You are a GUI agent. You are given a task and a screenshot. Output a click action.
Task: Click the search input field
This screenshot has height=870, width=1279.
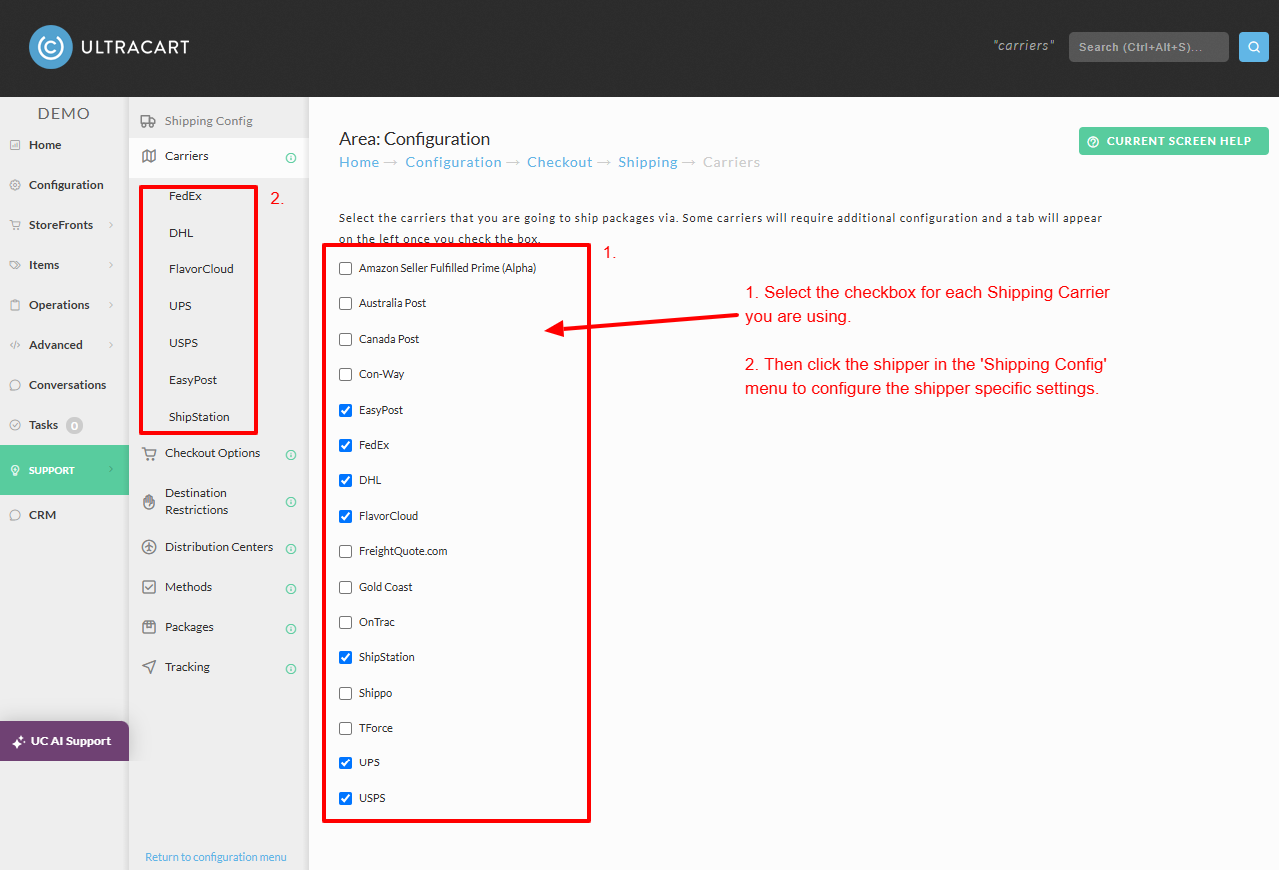[1149, 47]
